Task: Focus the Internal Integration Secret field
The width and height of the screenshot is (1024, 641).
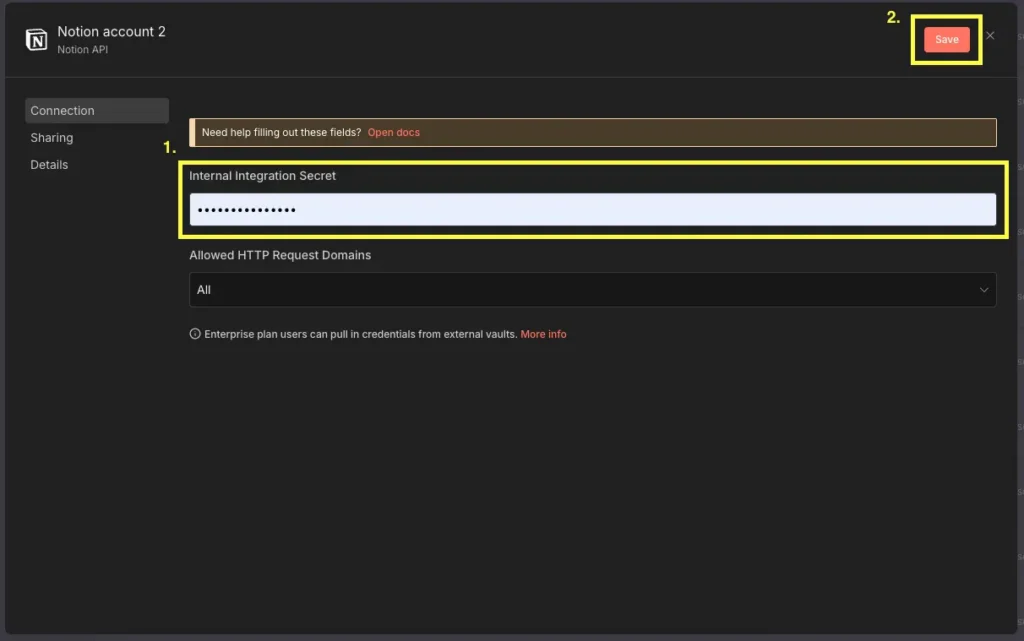Action: [592, 210]
